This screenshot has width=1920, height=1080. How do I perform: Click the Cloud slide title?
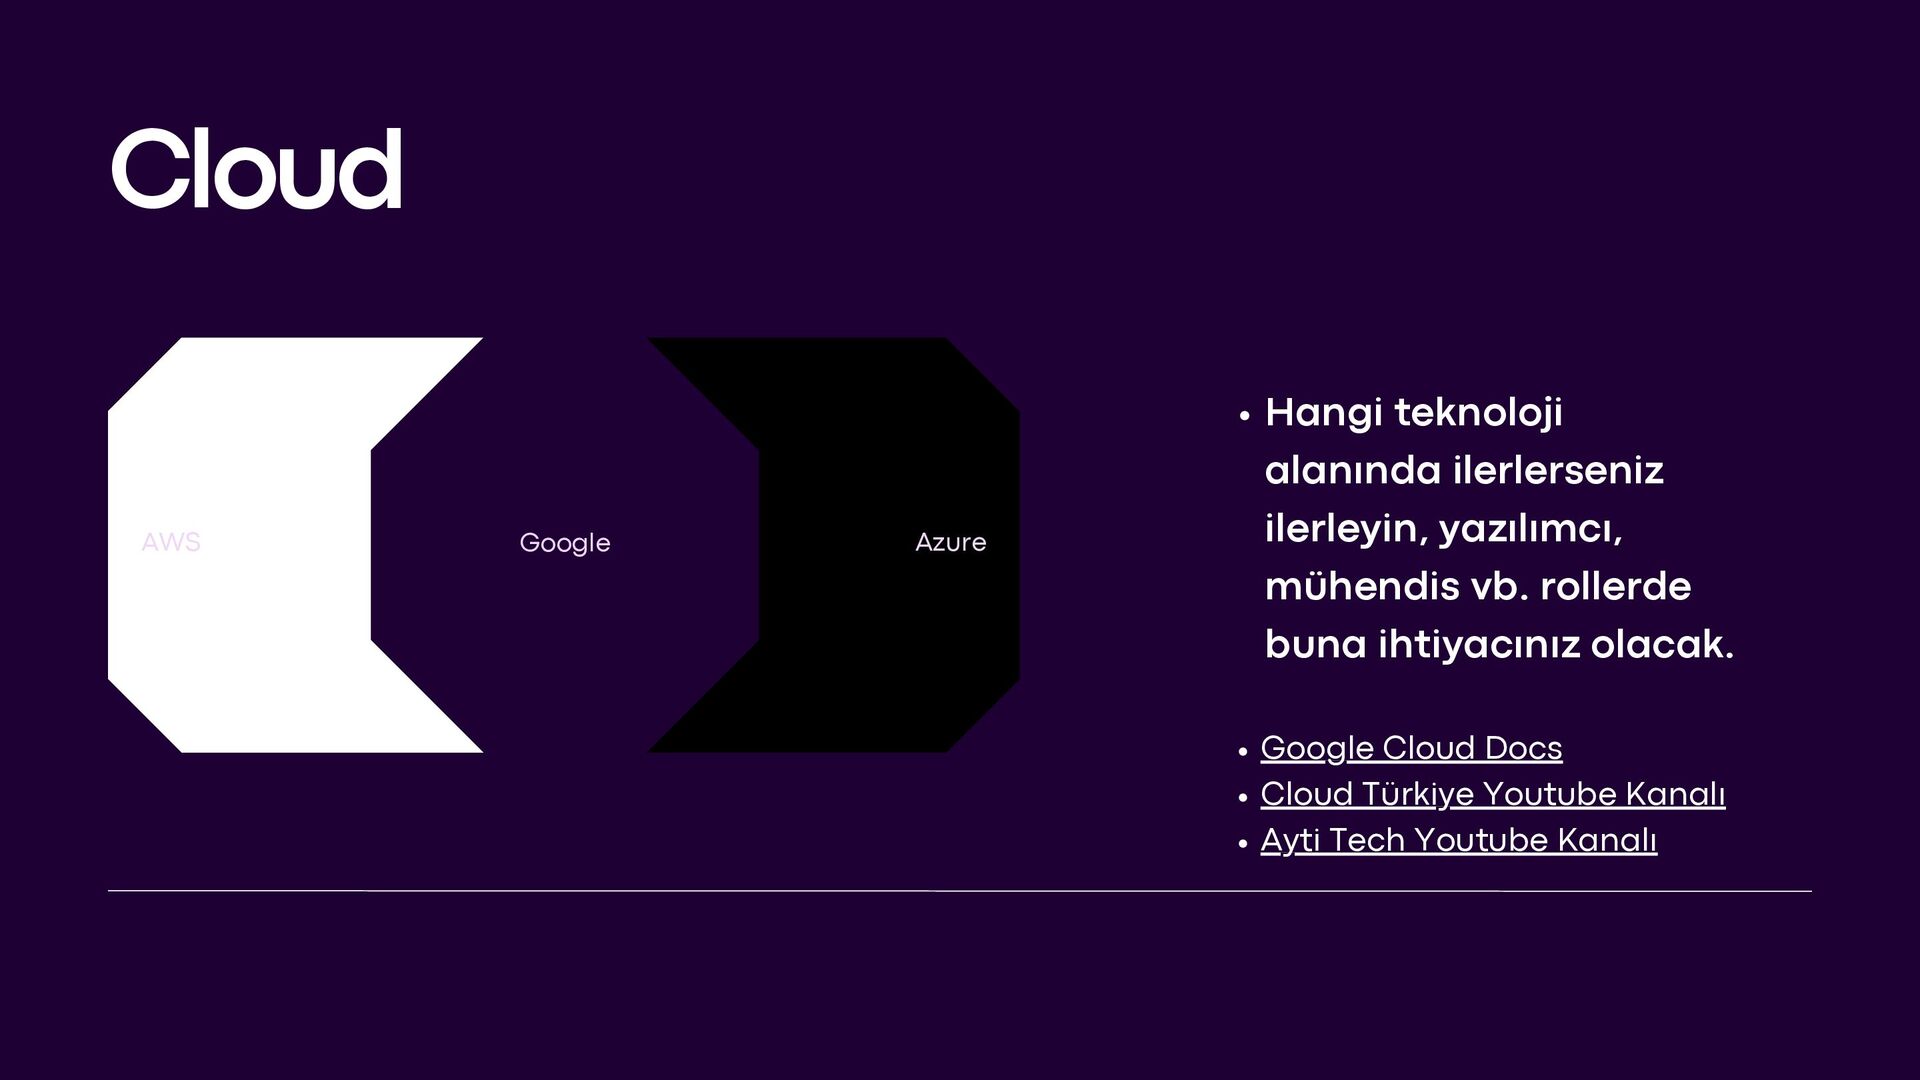pyautogui.click(x=256, y=169)
